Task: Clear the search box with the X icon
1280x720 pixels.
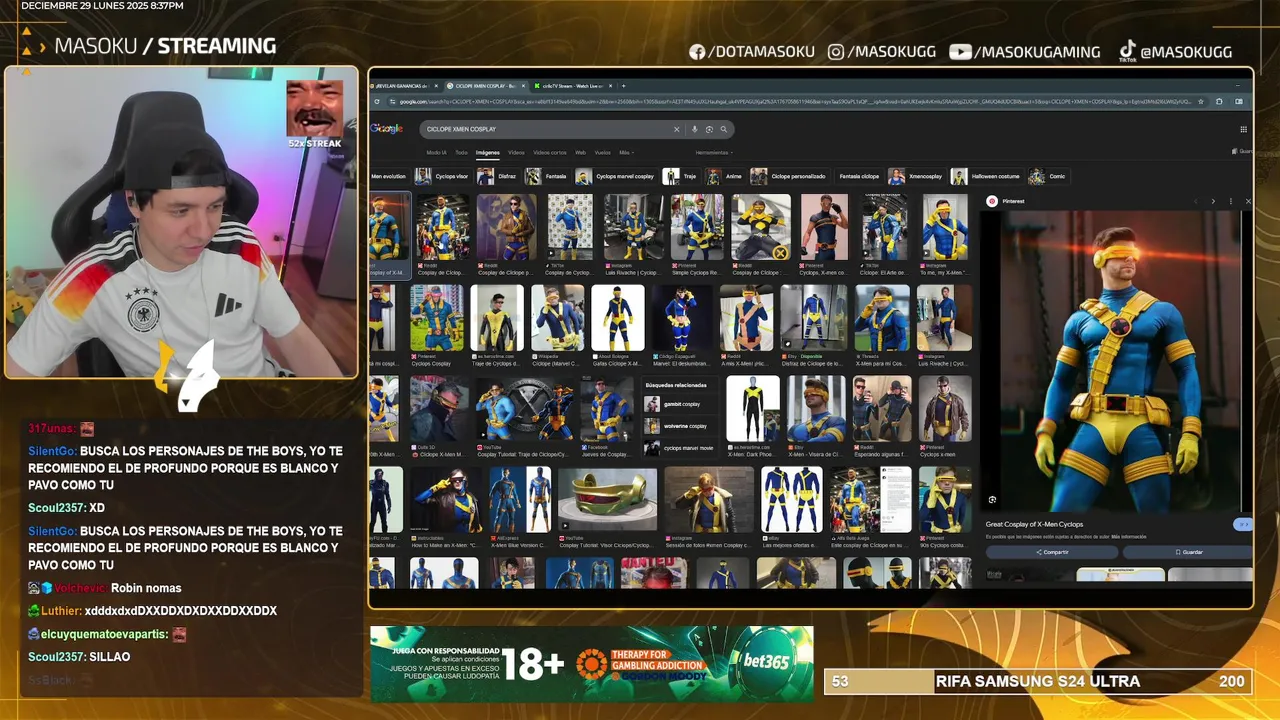Action: 677,129
